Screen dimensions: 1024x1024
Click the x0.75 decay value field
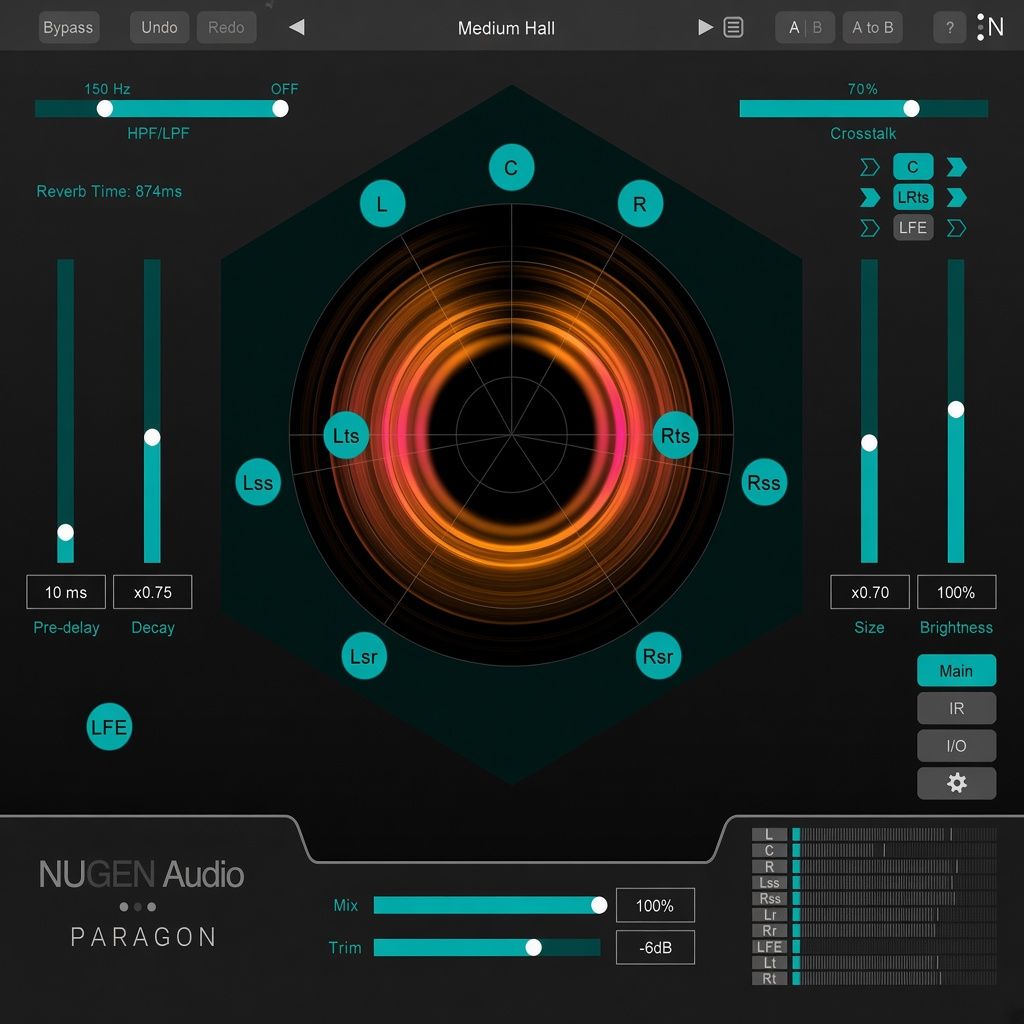pos(153,592)
